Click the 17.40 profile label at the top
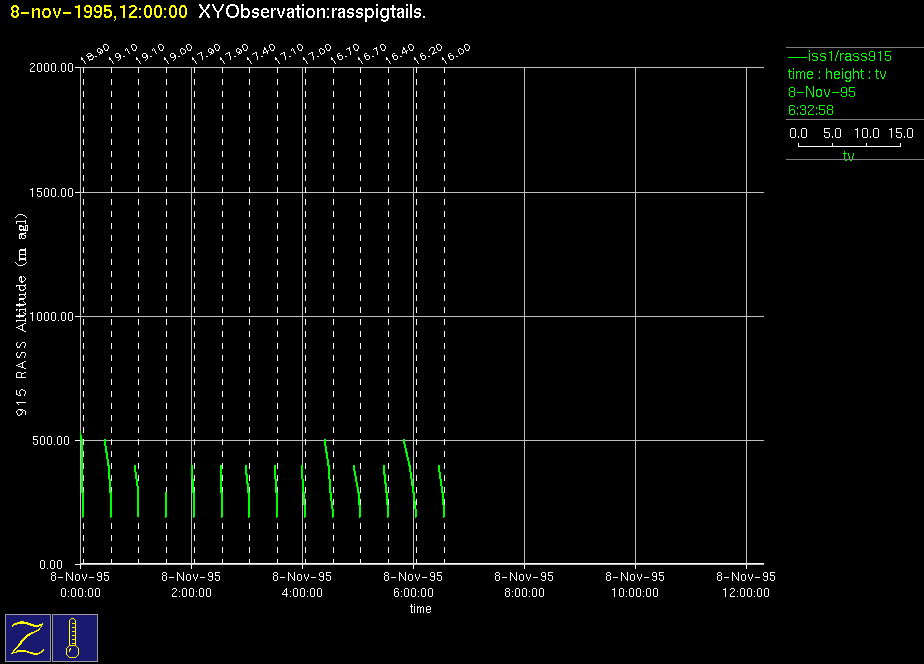 click(262, 54)
